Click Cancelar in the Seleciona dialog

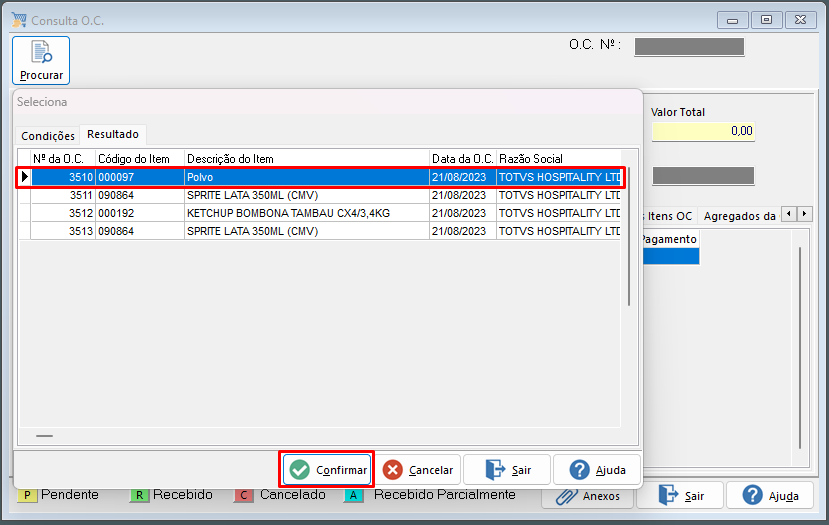point(418,469)
